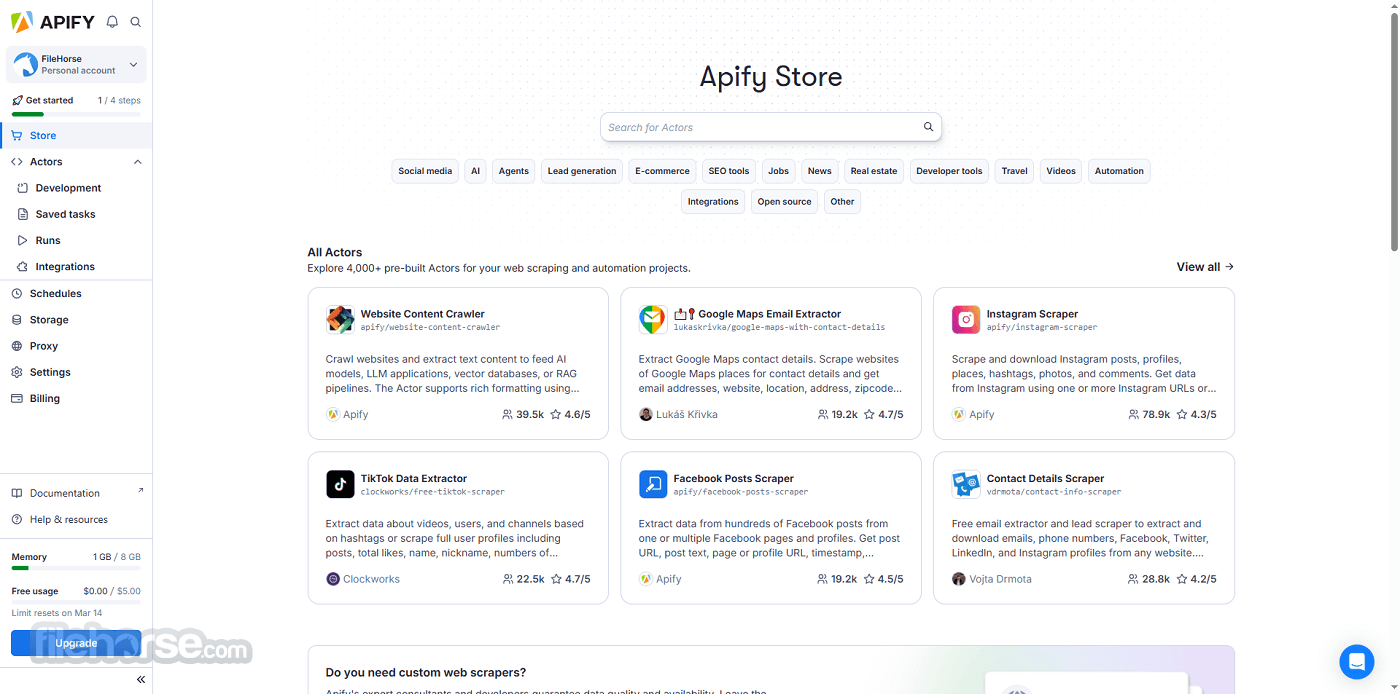Expand the FileHorse account dropdown
The width and height of the screenshot is (1400, 694).
[76, 65]
